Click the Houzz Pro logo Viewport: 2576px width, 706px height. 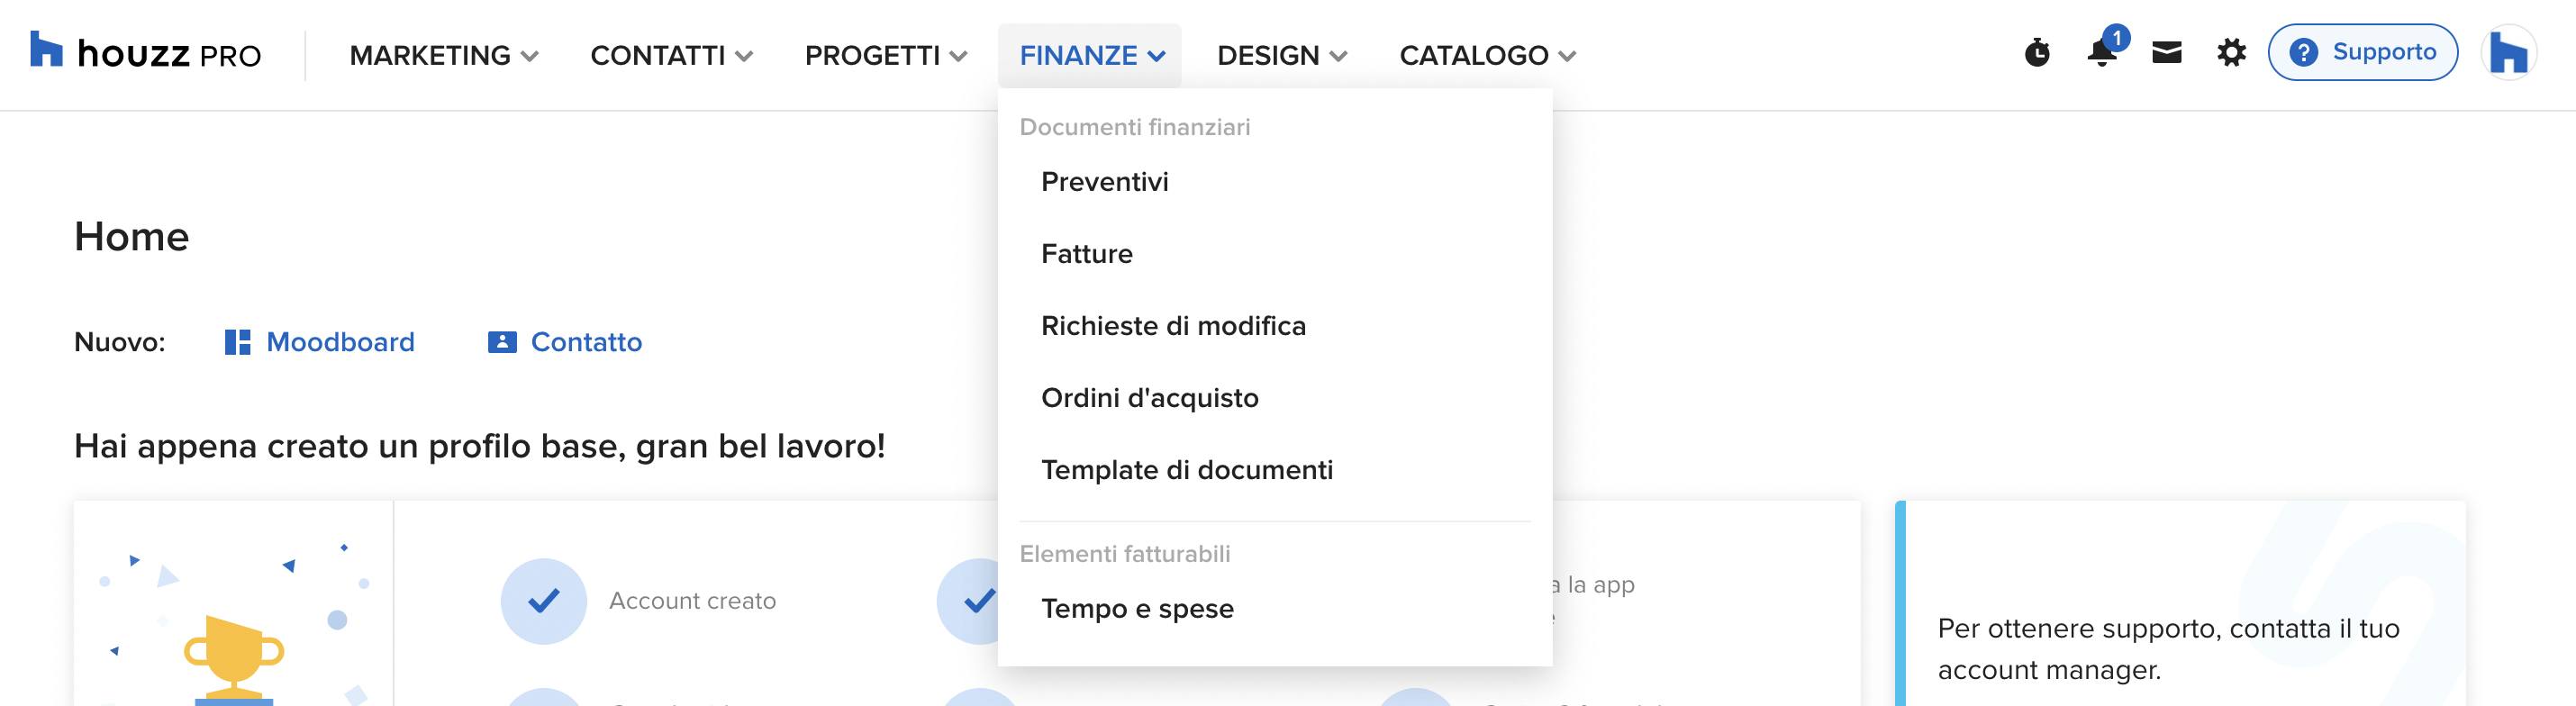point(146,52)
